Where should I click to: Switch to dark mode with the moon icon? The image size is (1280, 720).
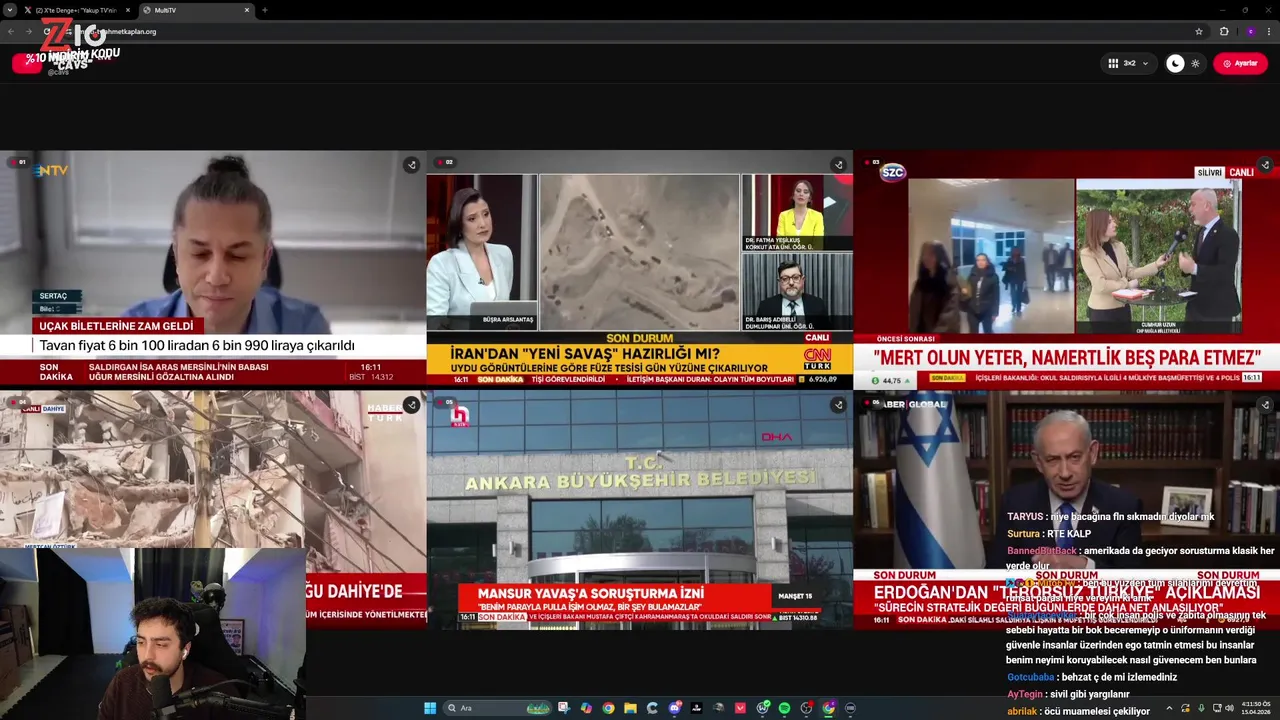point(1176,63)
